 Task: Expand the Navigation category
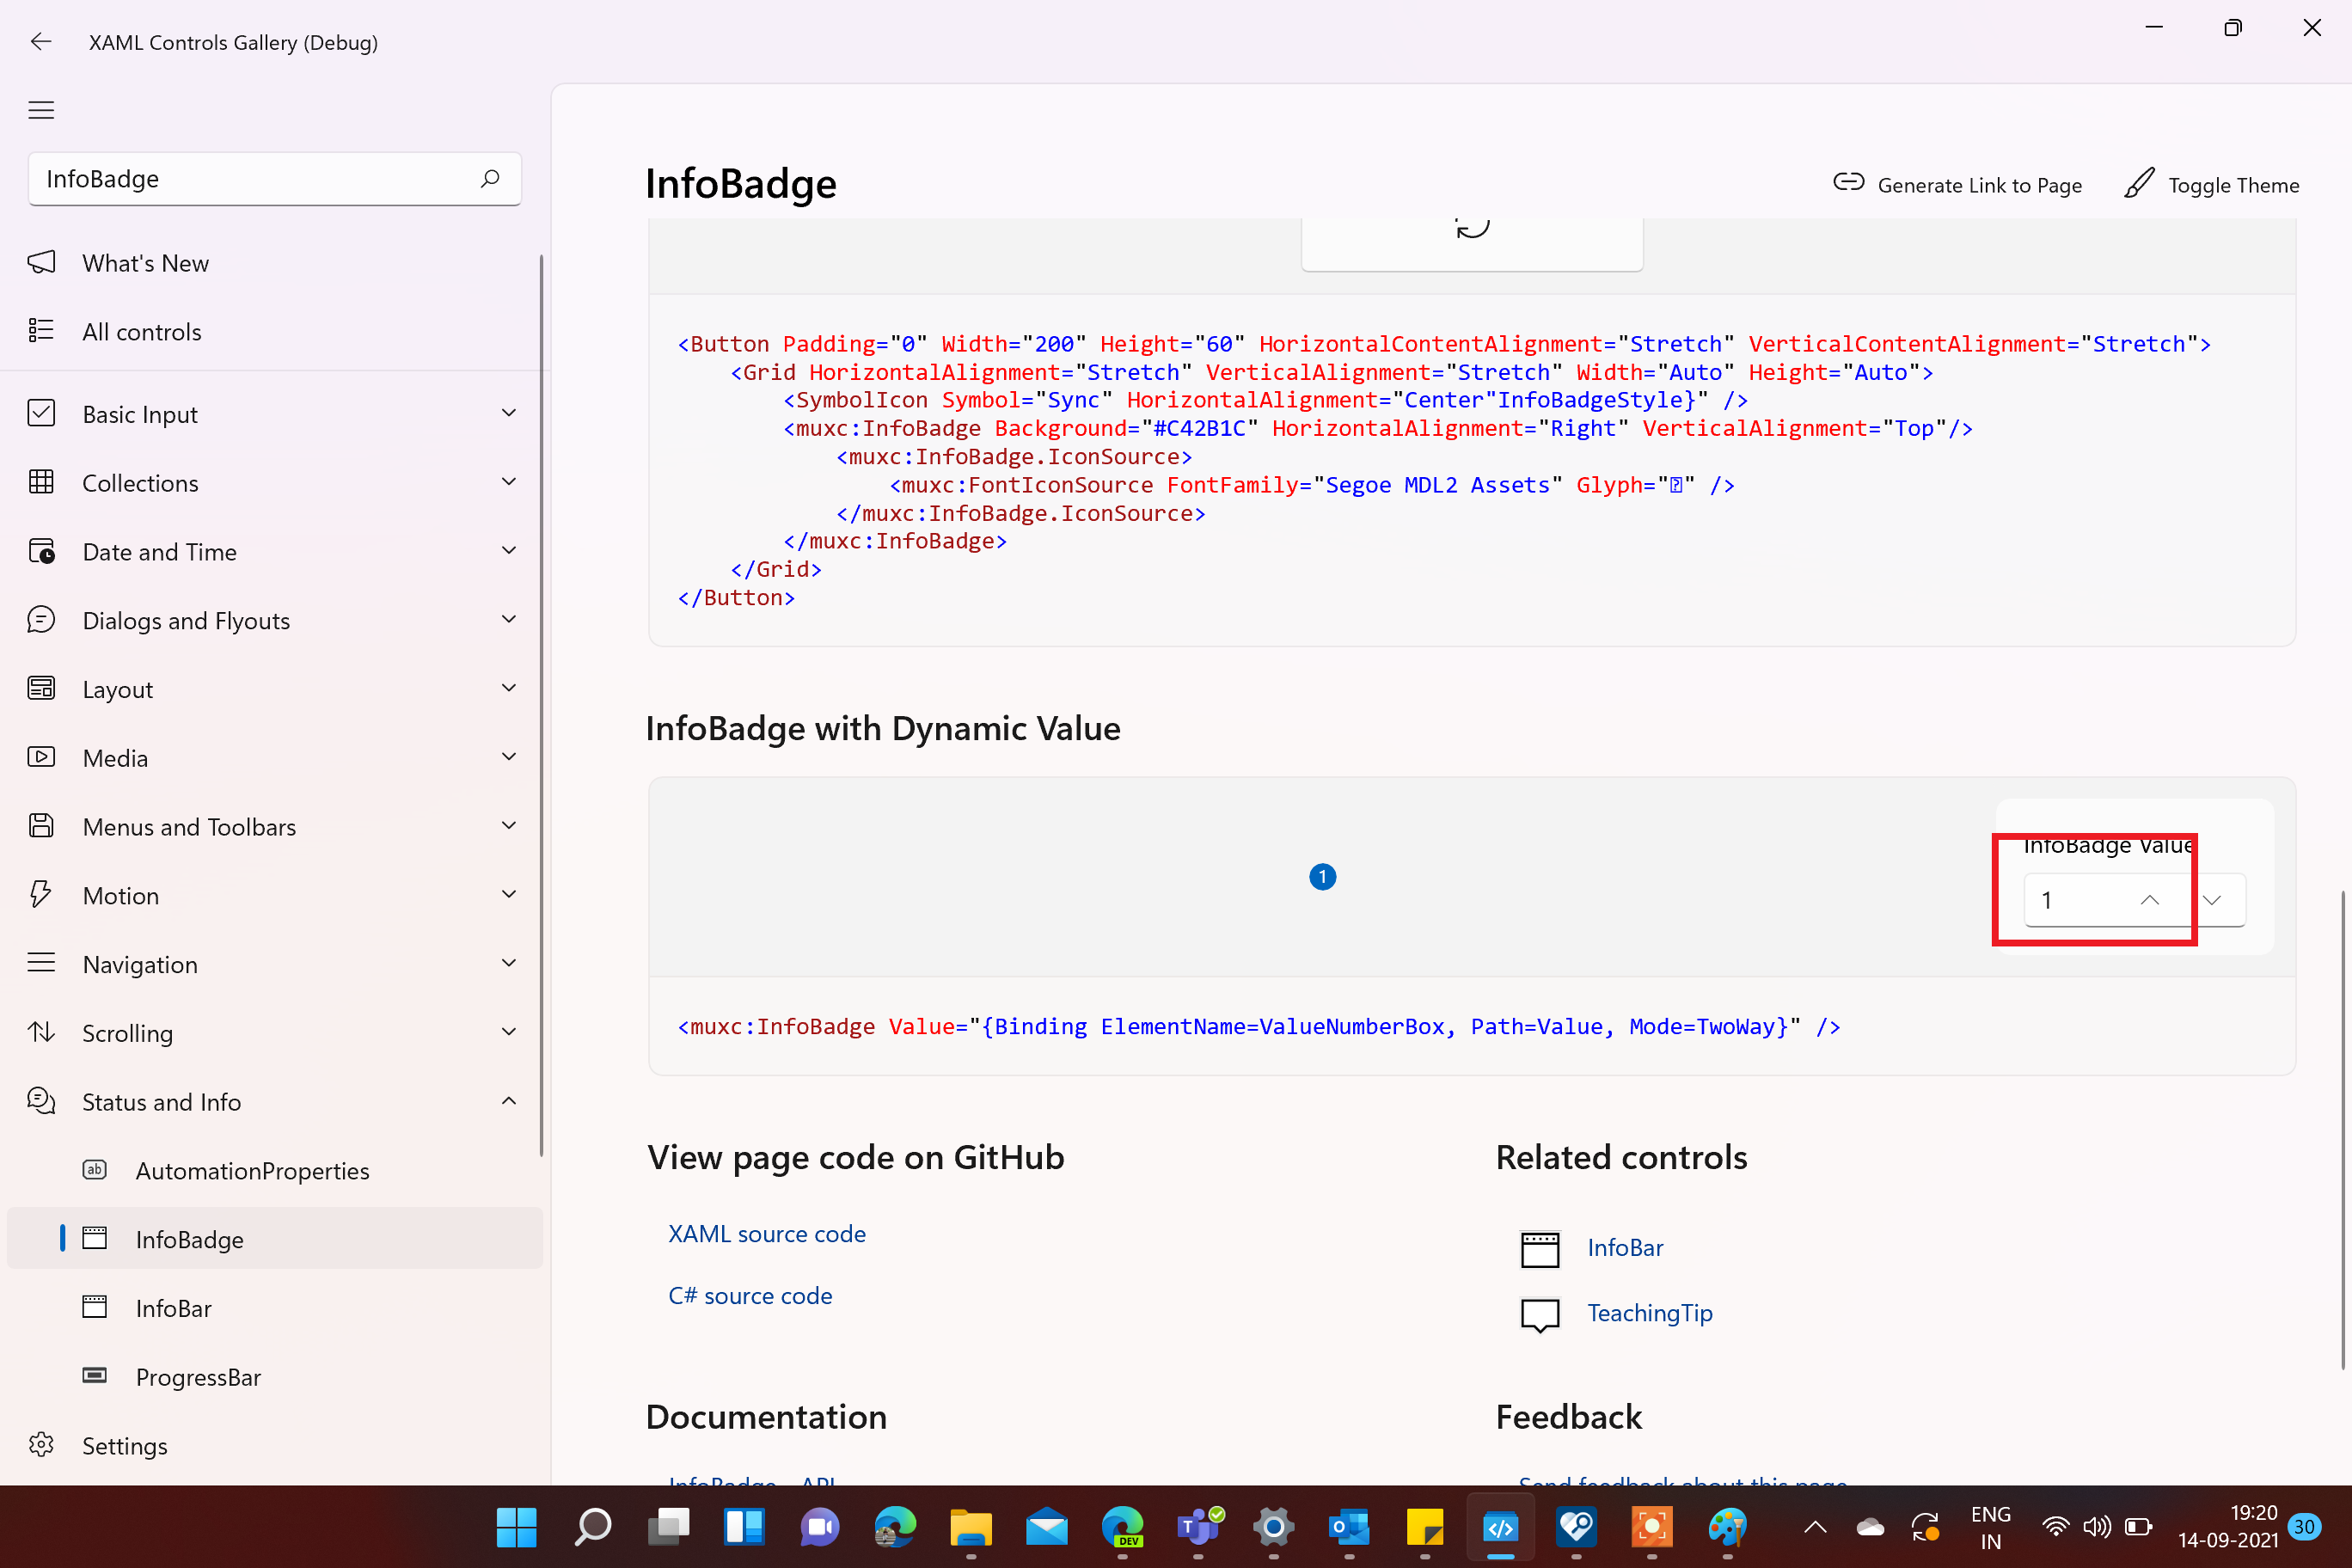[509, 963]
